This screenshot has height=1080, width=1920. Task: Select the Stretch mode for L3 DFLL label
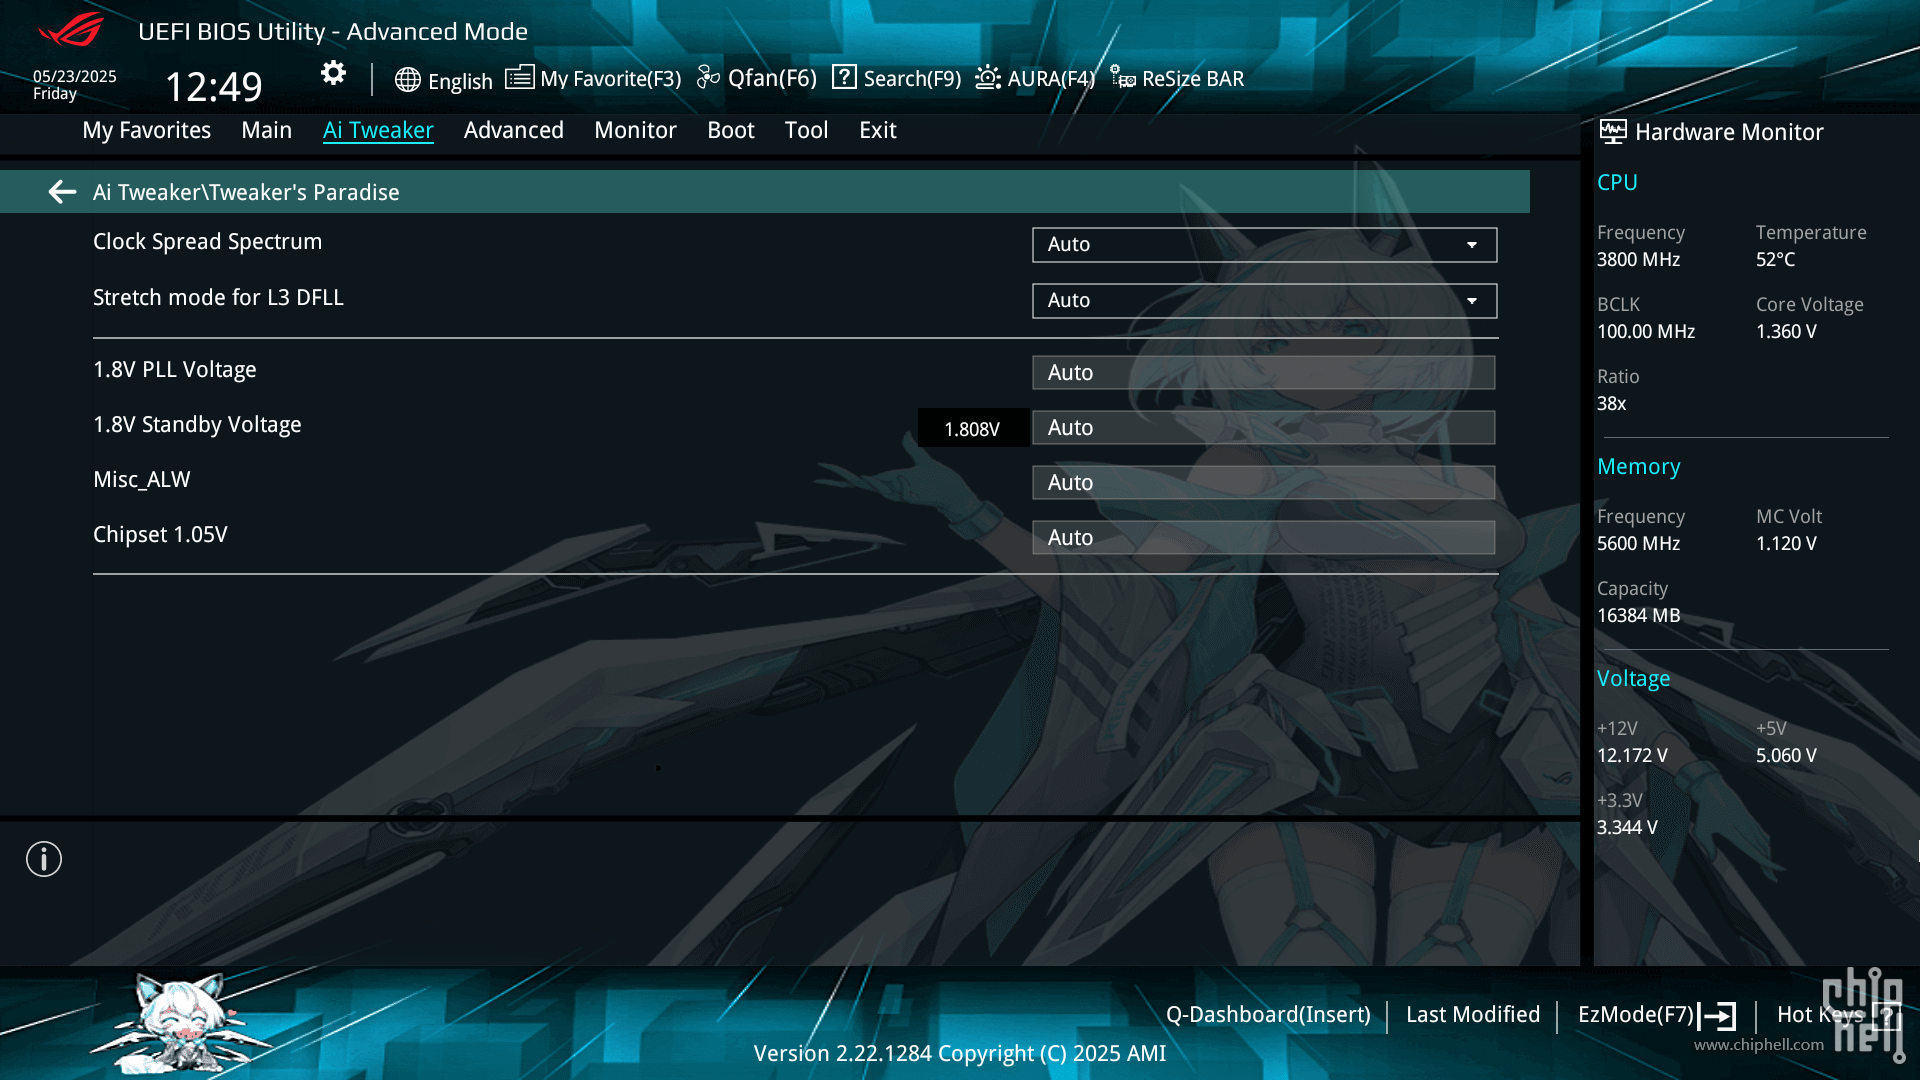coord(218,298)
